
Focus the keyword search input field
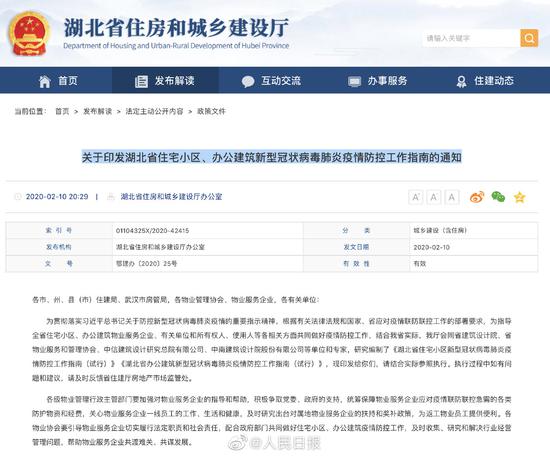pyautogui.click(x=471, y=38)
